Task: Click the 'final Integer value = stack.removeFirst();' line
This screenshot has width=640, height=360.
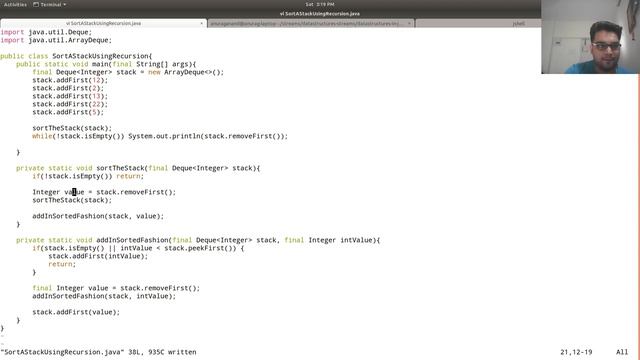Action: pyautogui.click(x=116, y=288)
